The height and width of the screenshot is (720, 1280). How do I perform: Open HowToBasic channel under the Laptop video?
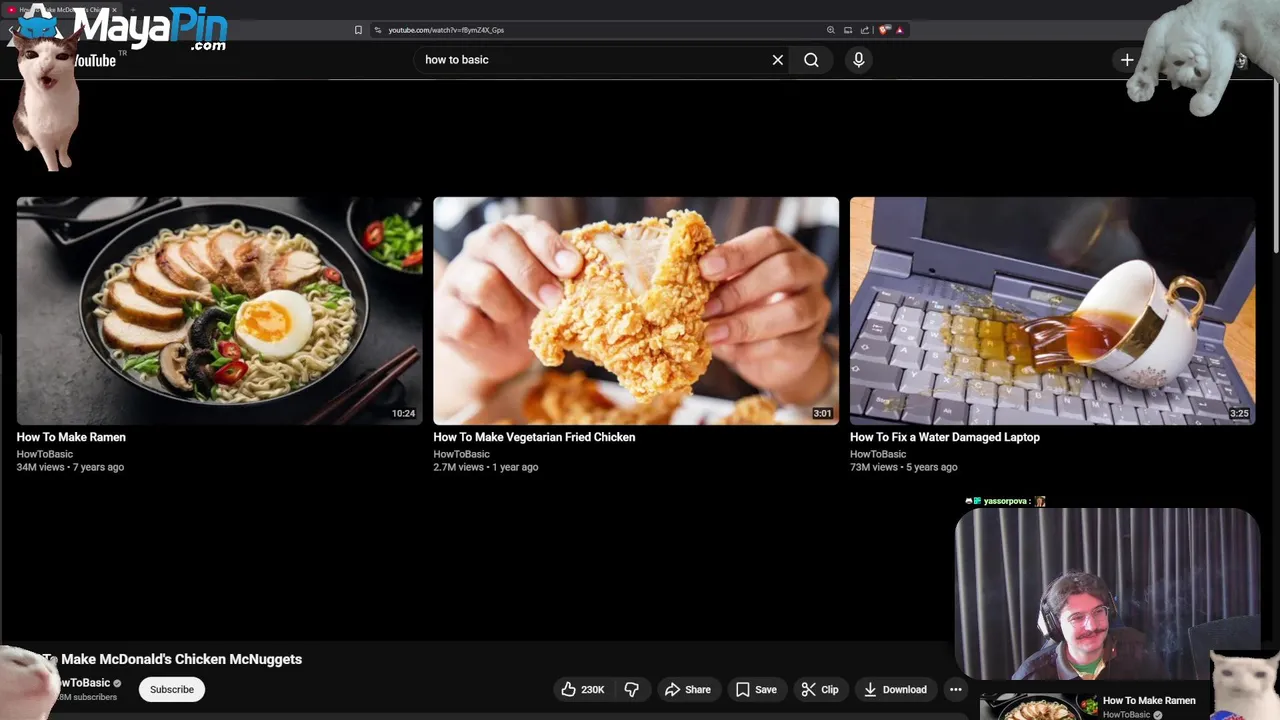click(x=878, y=454)
